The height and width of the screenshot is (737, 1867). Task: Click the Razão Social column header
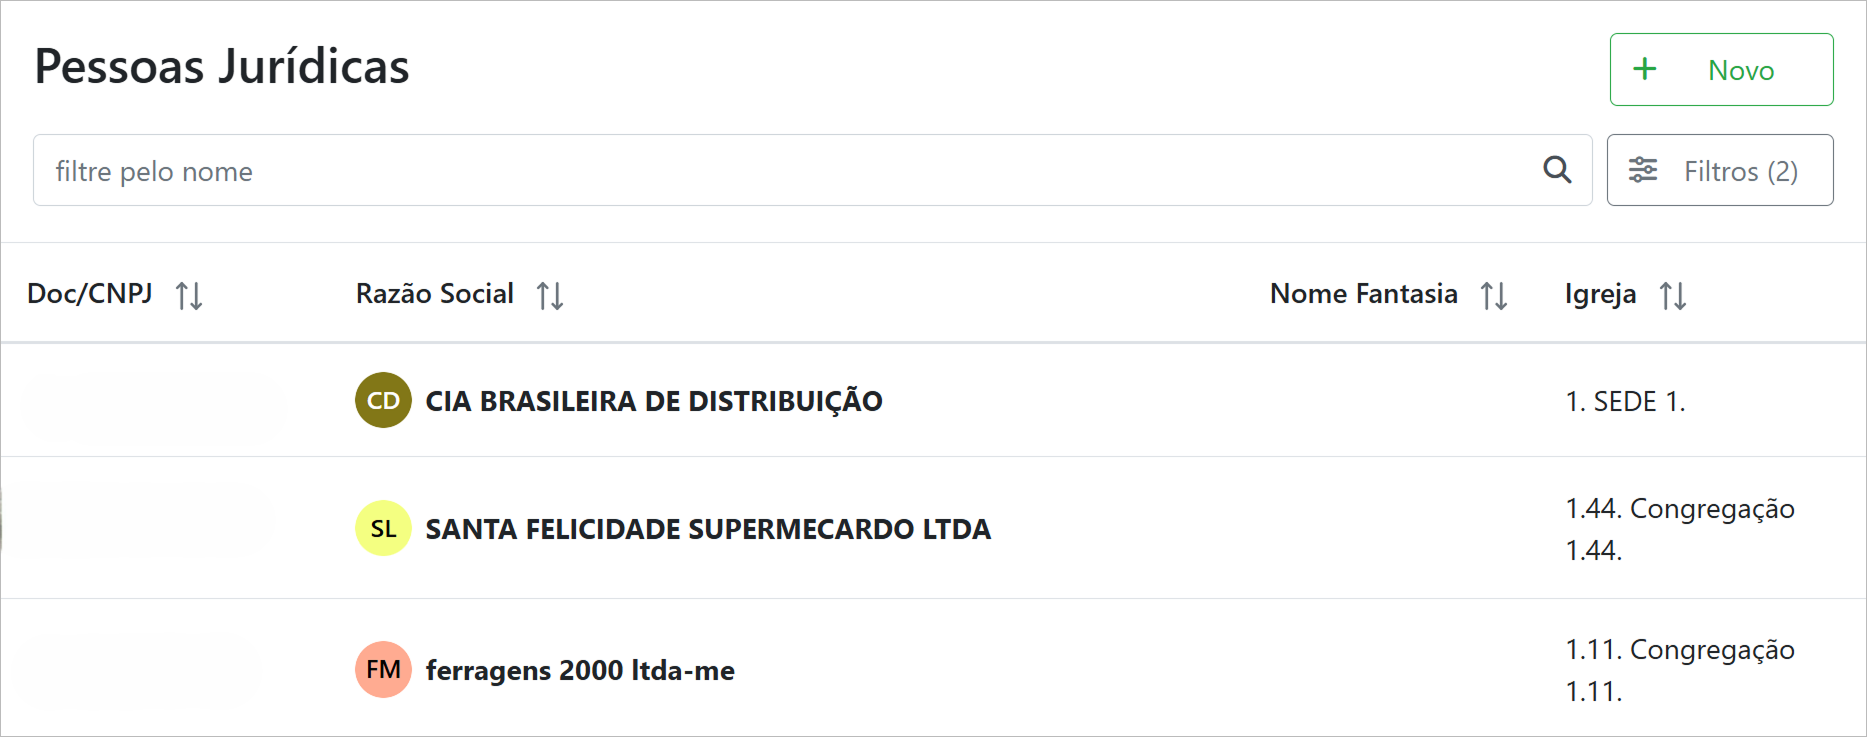[435, 294]
